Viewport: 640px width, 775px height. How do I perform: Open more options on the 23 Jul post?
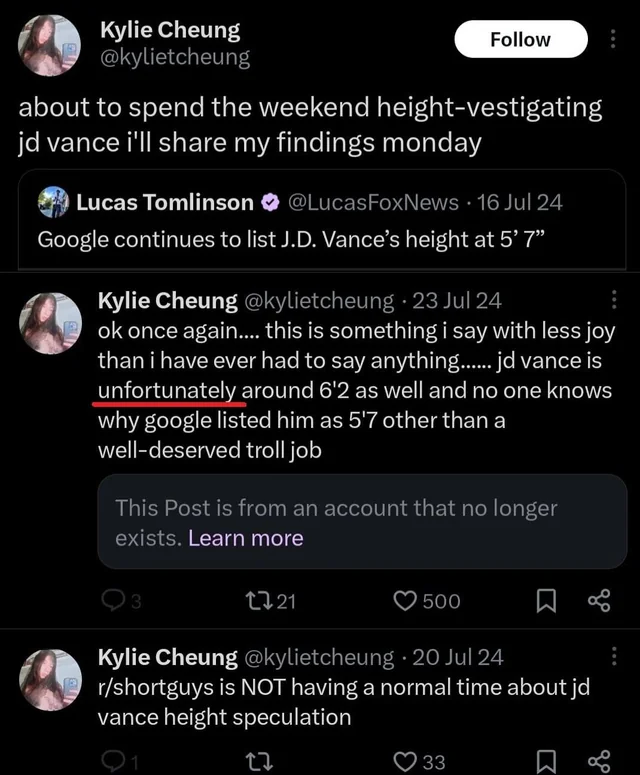coord(613,299)
